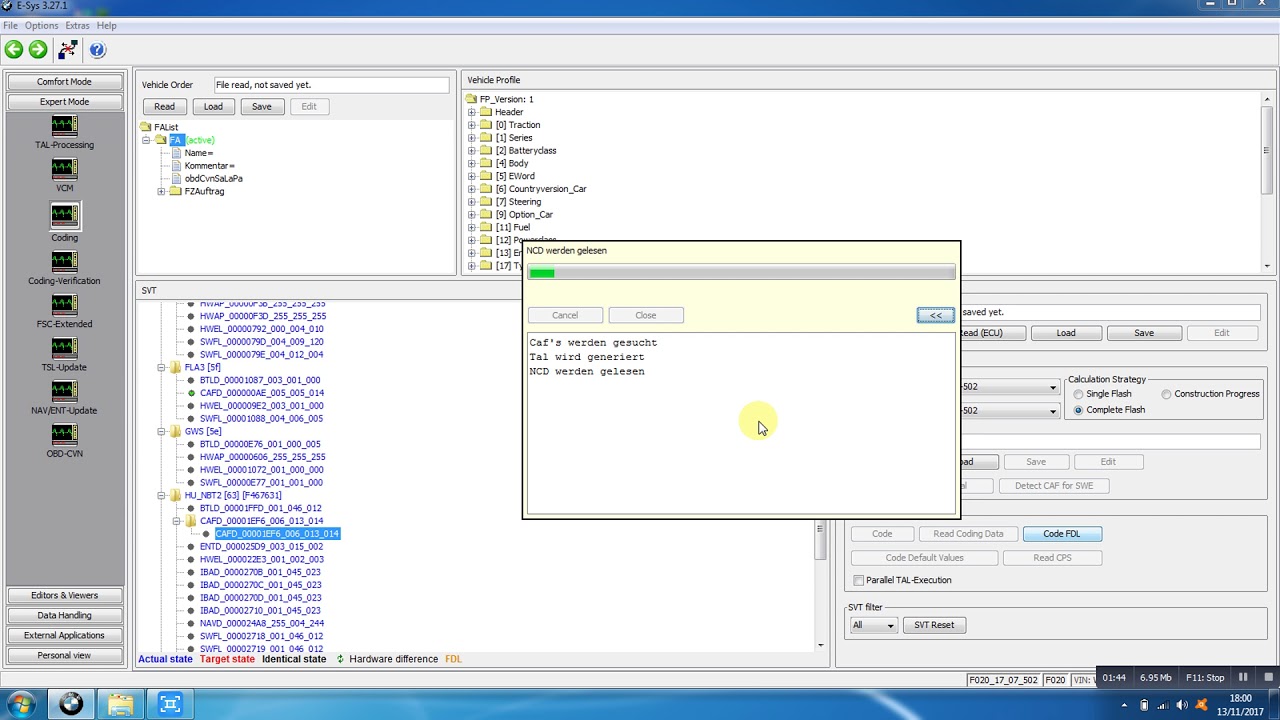The height and width of the screenshot is (720, 1280).
Task: Select the Complete Flash radio button
Action: coord(1078,410)
